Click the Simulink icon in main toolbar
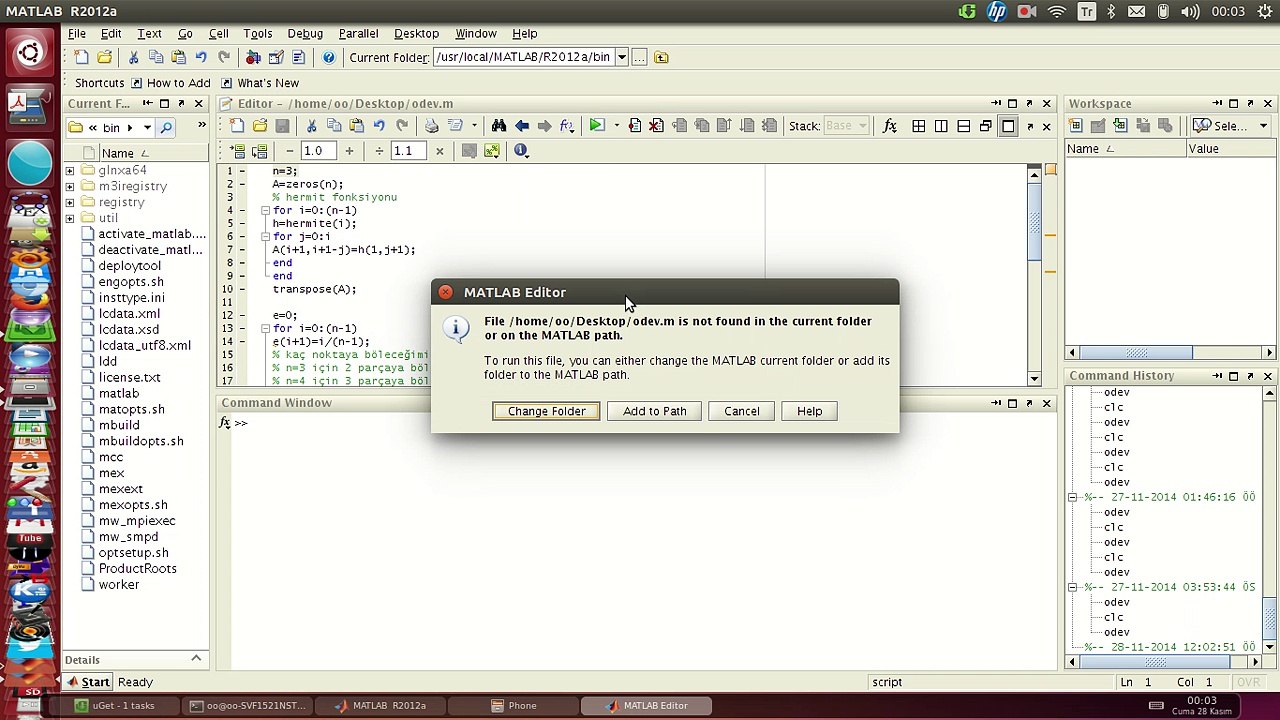This screenshot has width=1280, height=720. [253, 58]
